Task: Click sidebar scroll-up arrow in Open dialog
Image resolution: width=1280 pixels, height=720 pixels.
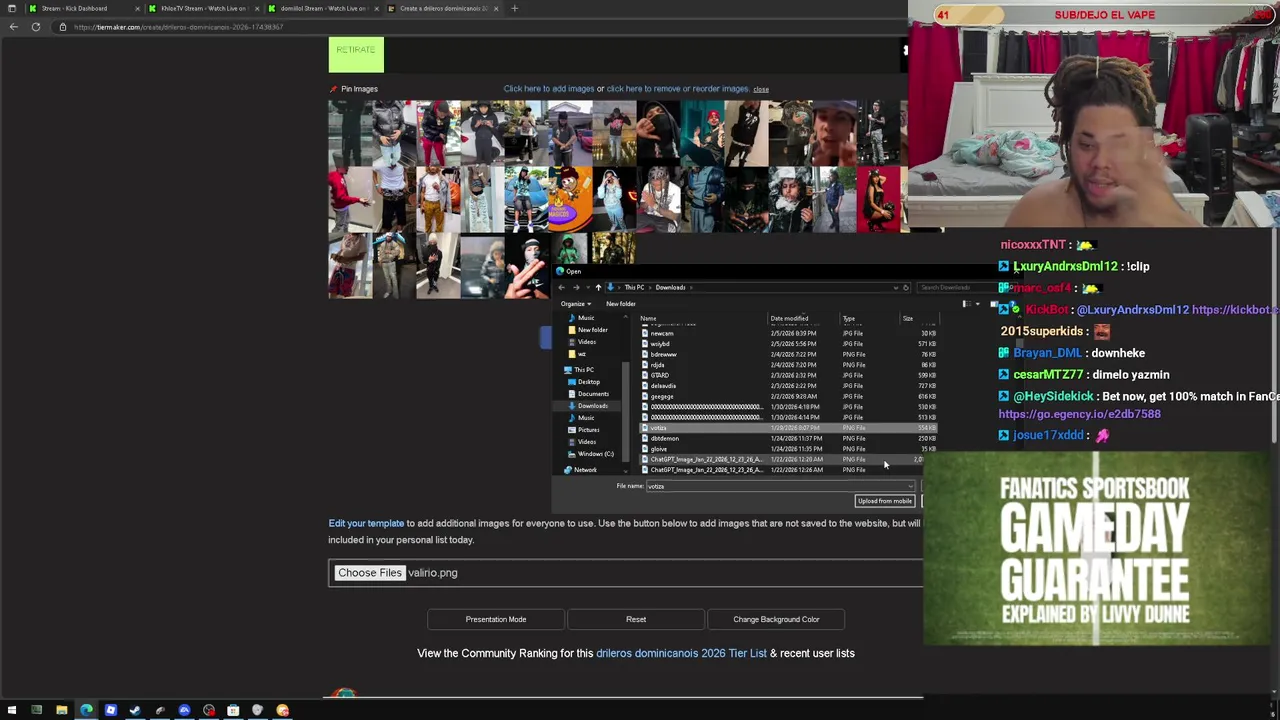Action: tap(626, 317)
